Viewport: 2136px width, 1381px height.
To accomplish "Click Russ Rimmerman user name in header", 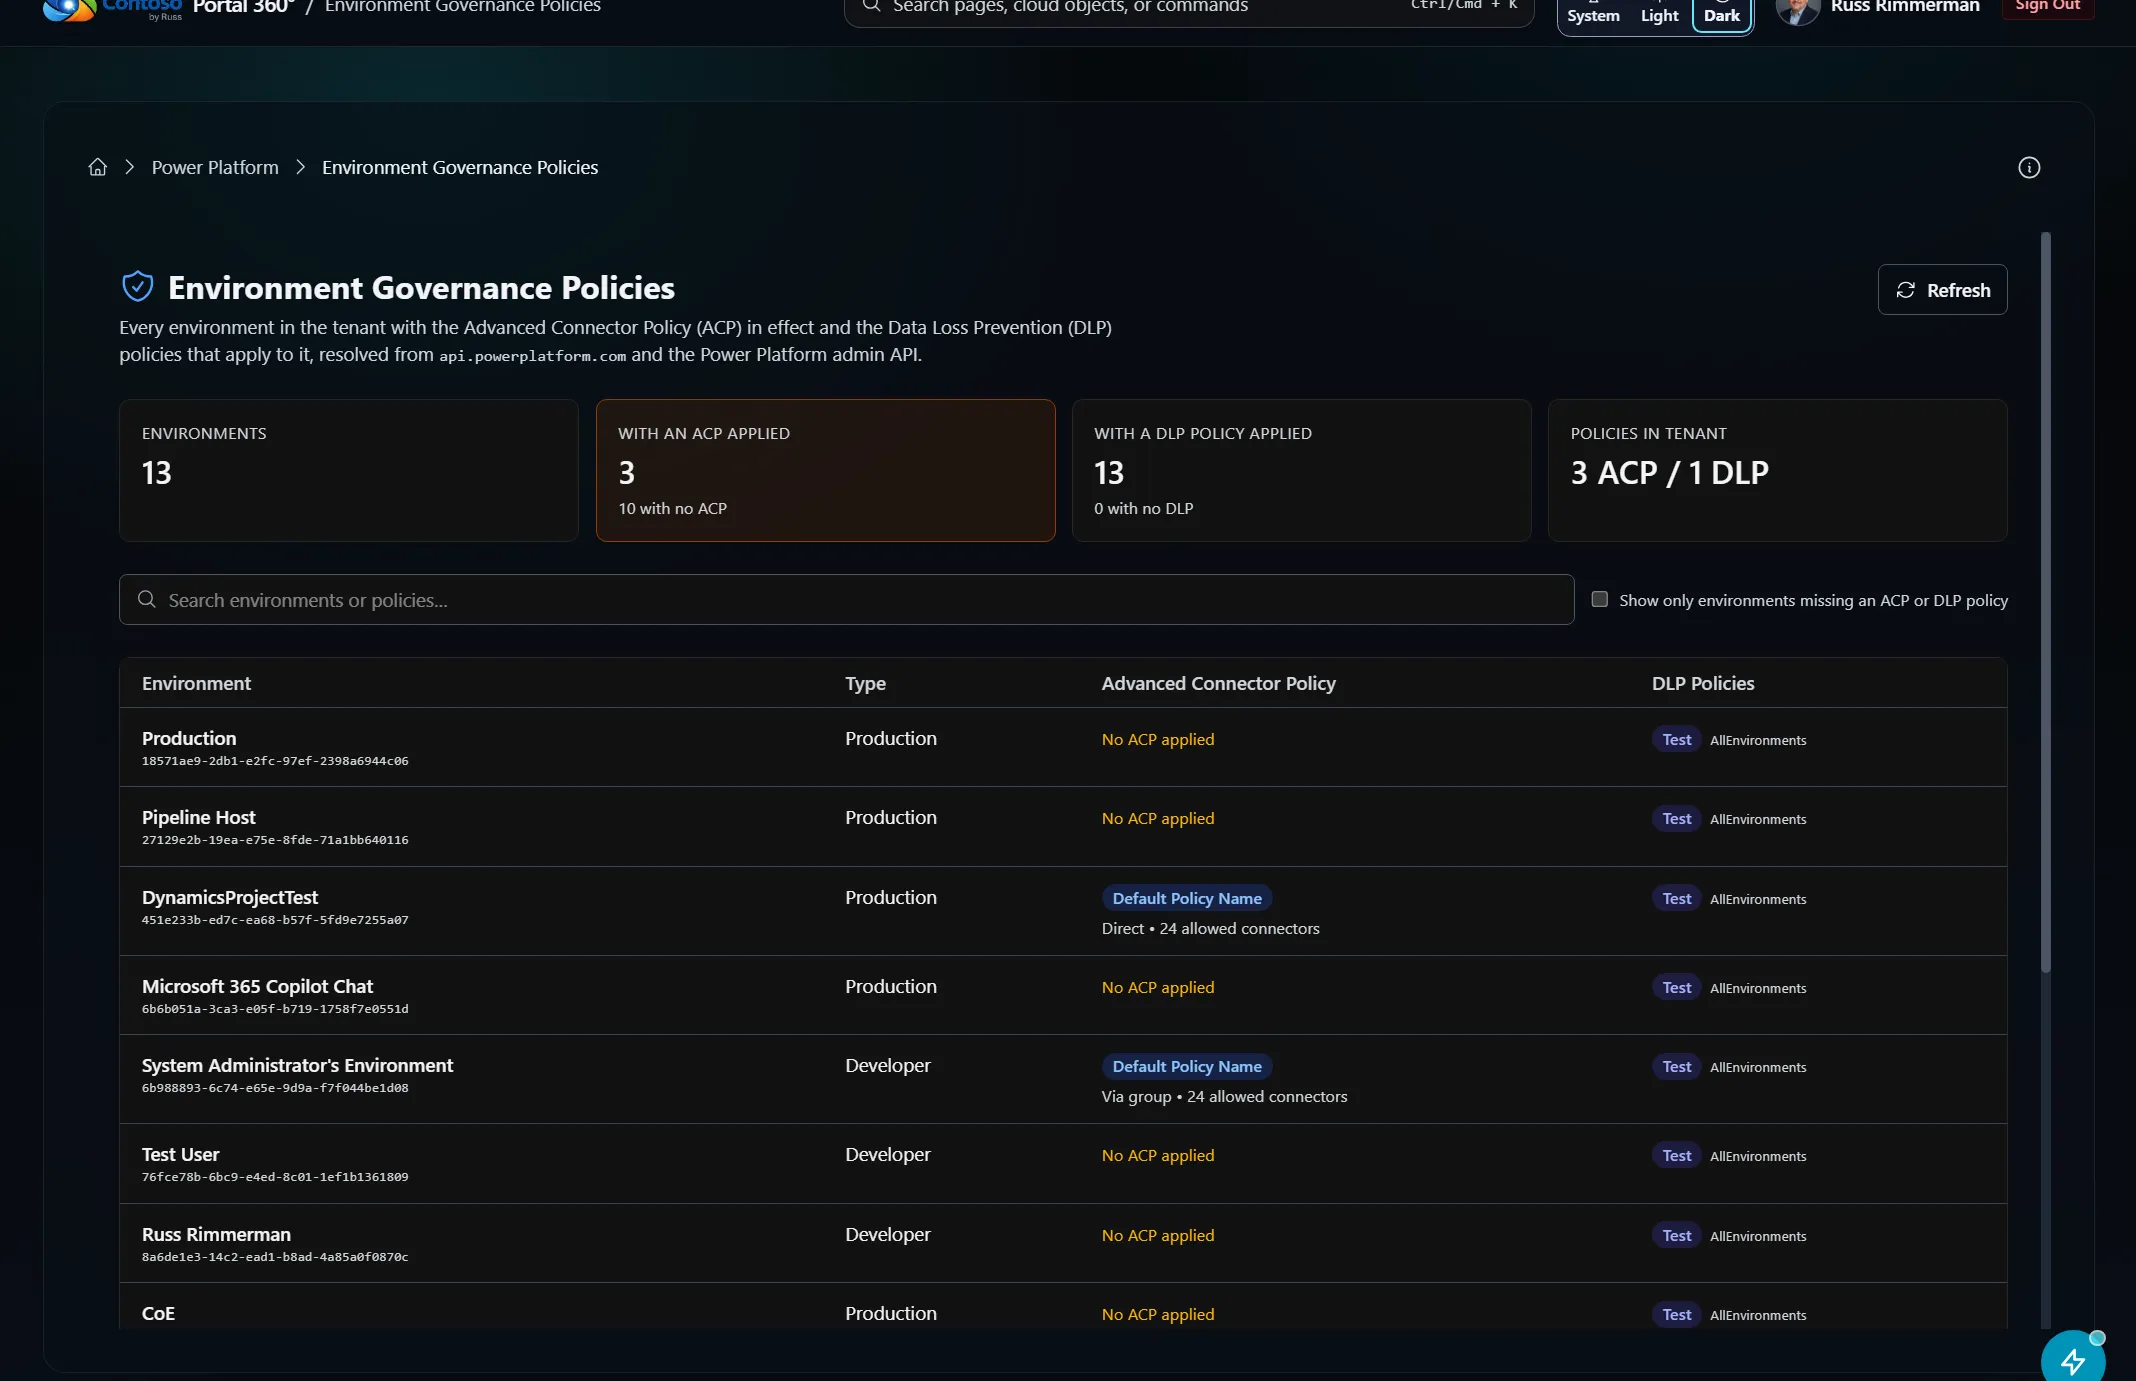I will [1905, 7].
